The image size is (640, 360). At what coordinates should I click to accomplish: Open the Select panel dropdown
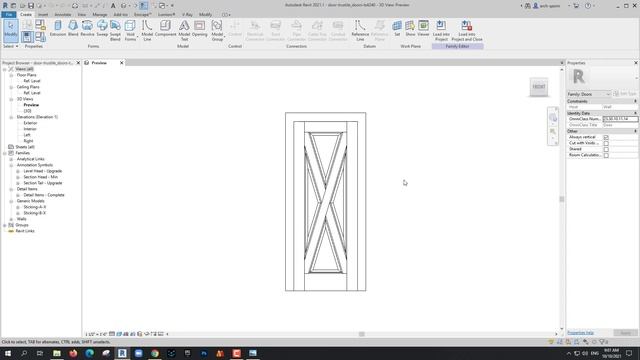click(11, 46)
